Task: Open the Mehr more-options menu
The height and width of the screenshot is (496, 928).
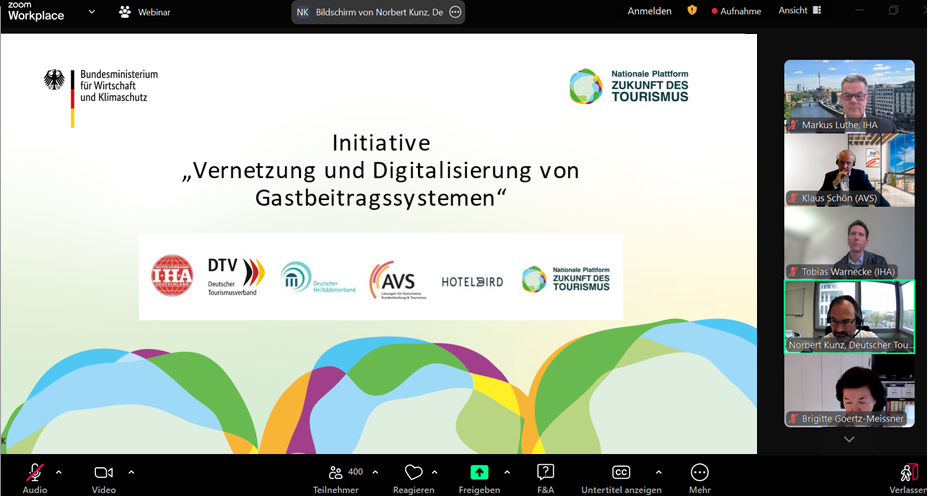Action: (700, 478)
